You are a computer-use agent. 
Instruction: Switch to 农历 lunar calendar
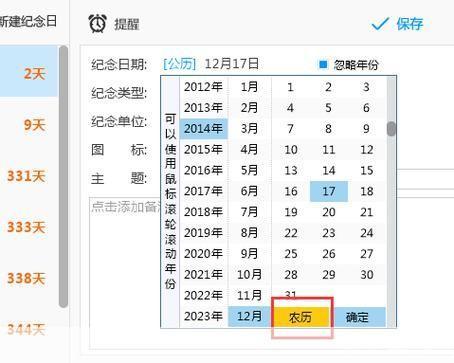click(x=300, y=317)
